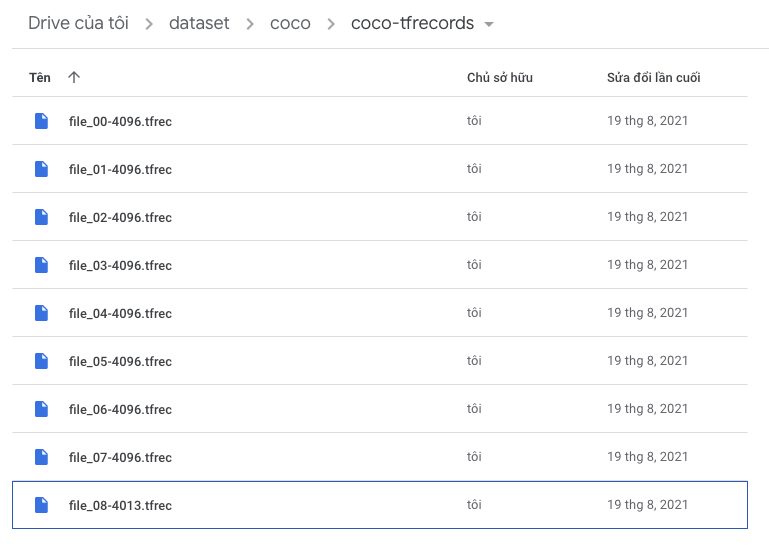This screenshot has height=558, width=769.
Task: Navigate to the dataset breadcrumb folder
Action: pyautogui.click(x=199, y=23)
